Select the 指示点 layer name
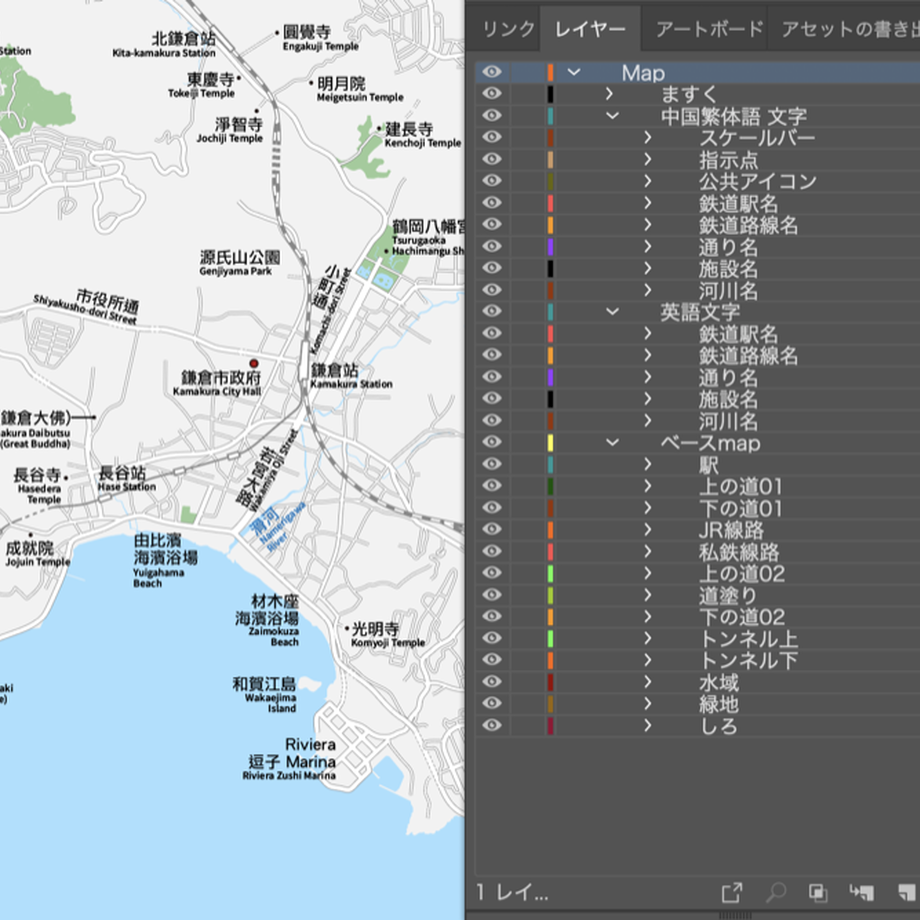Image resolution: width=920 pixels, height=920 pixels. (728, 160)
